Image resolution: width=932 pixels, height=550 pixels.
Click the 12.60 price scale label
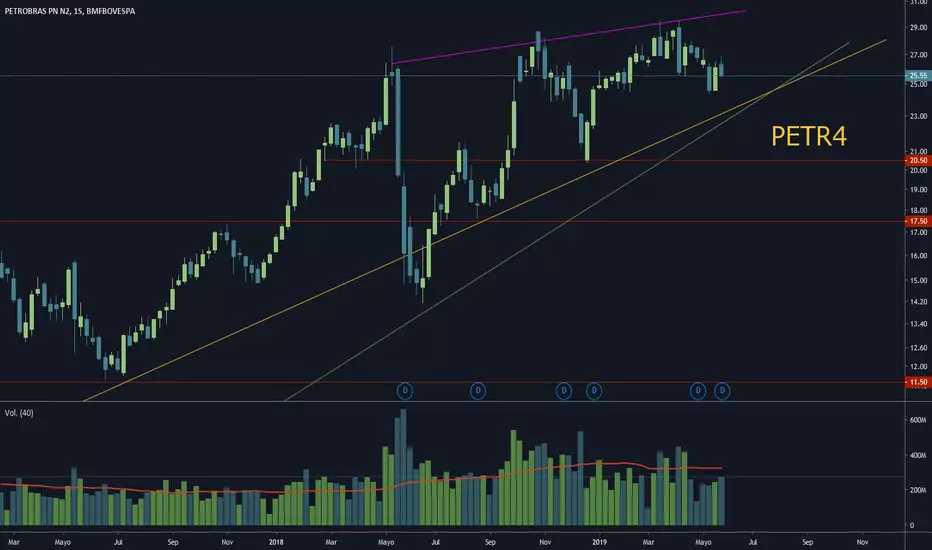pos(918,348)
